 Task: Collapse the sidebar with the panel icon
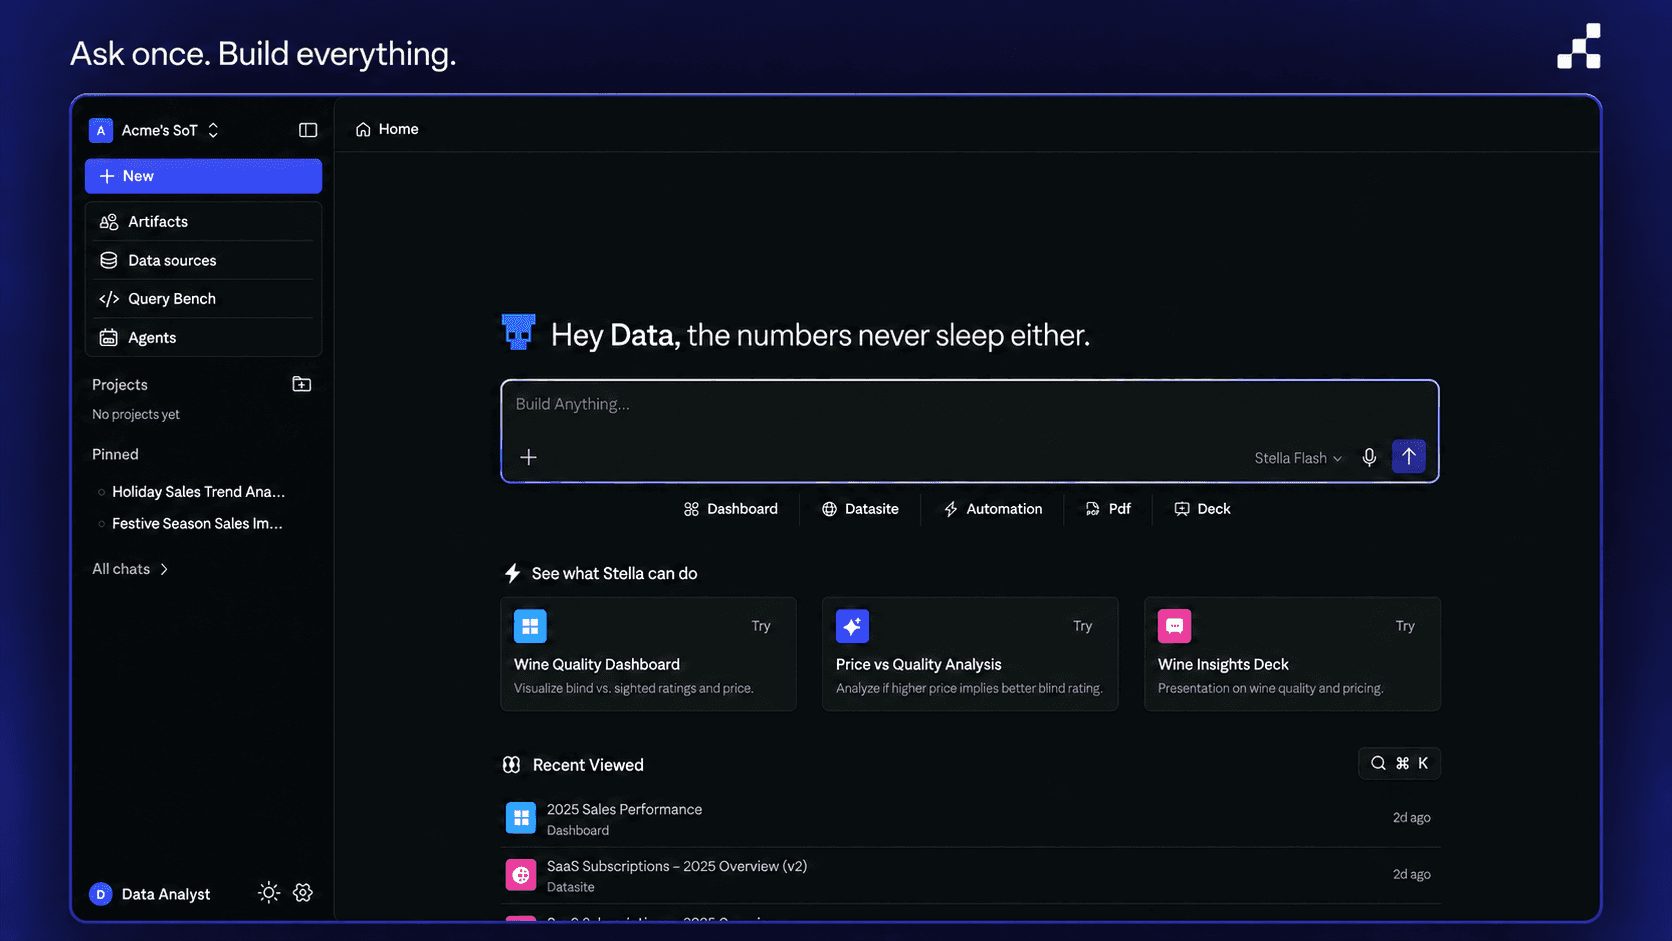[x=308, y=130]
